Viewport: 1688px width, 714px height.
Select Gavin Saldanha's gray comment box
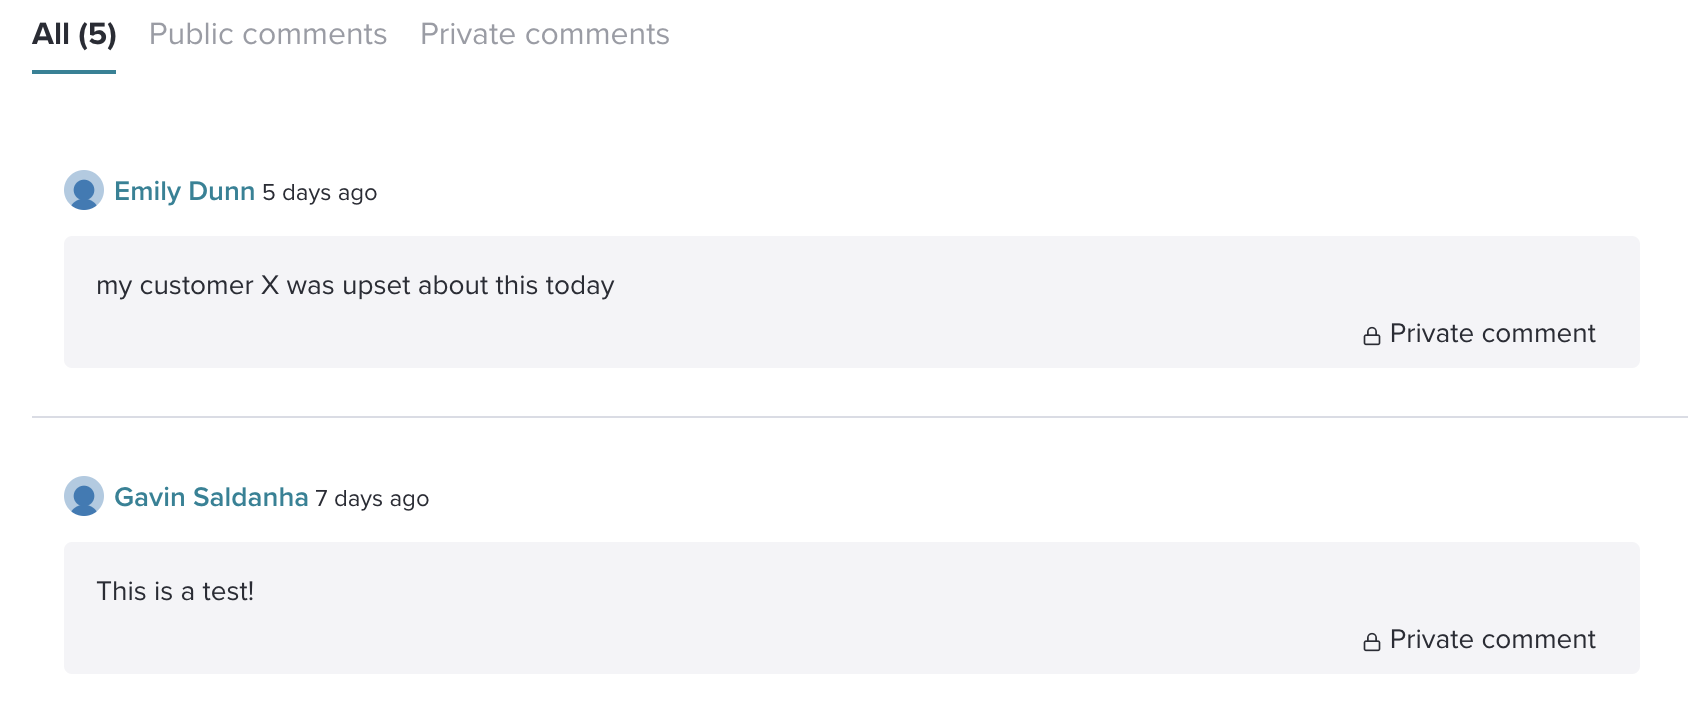click(852, 608)
